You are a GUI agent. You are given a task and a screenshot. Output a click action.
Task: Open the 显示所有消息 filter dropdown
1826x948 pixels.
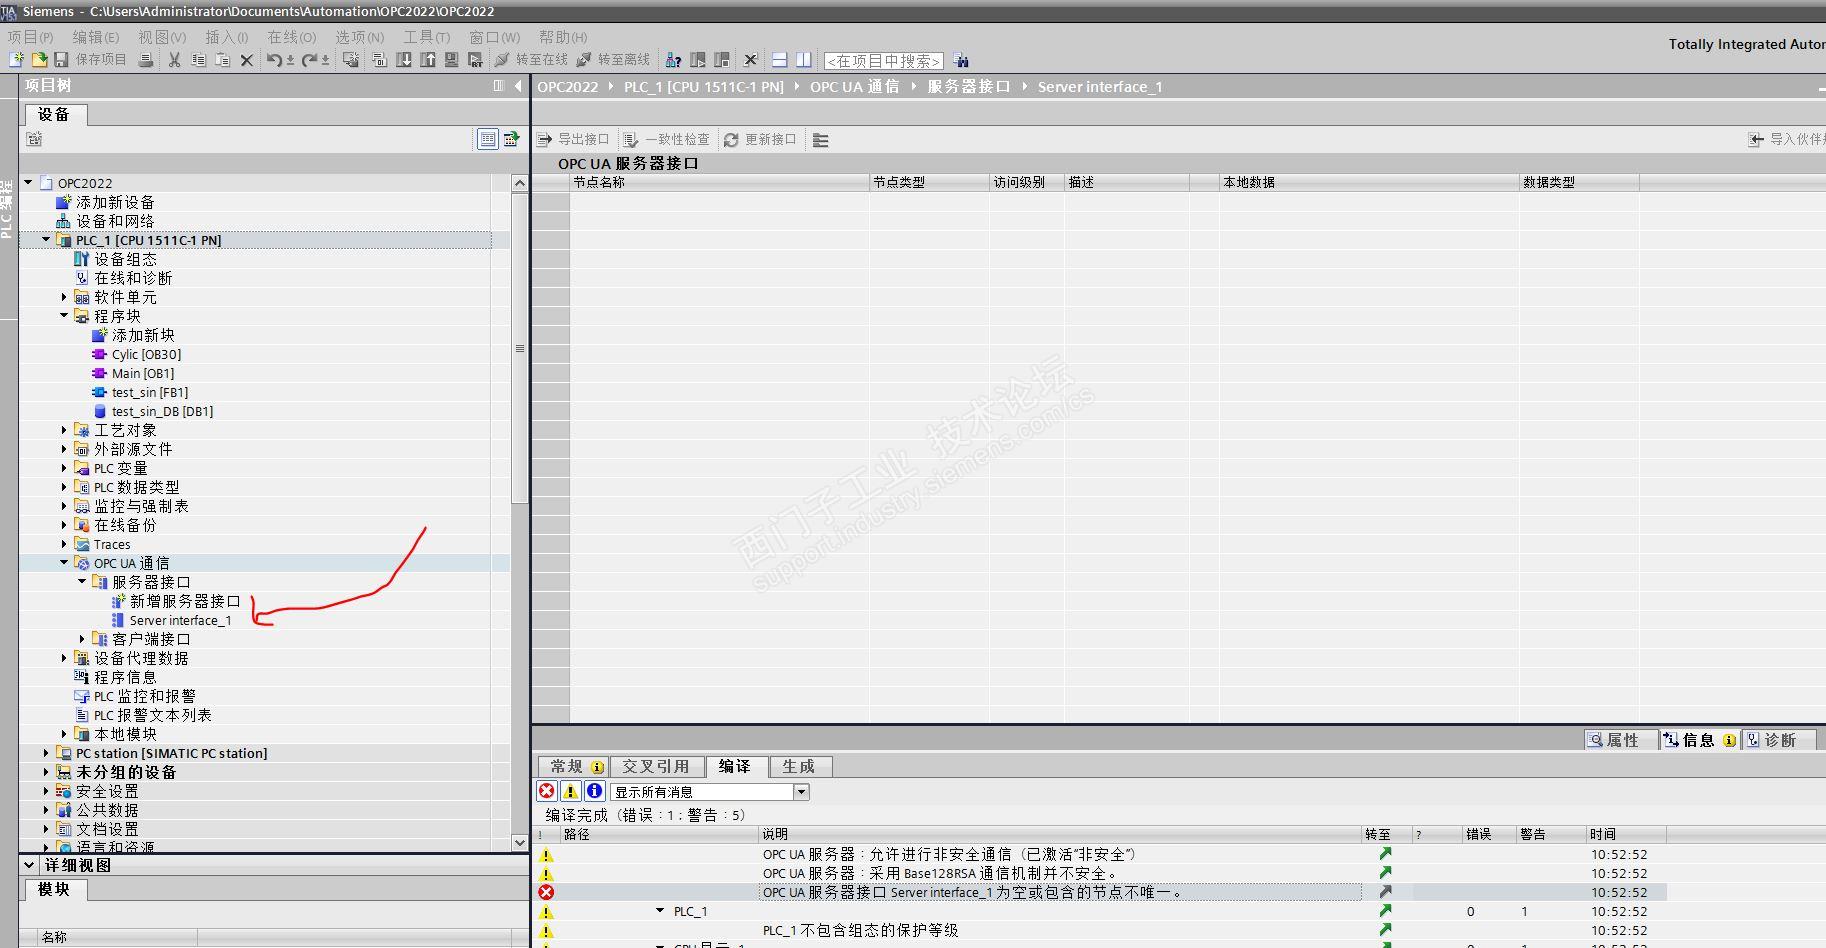[801, 792]
